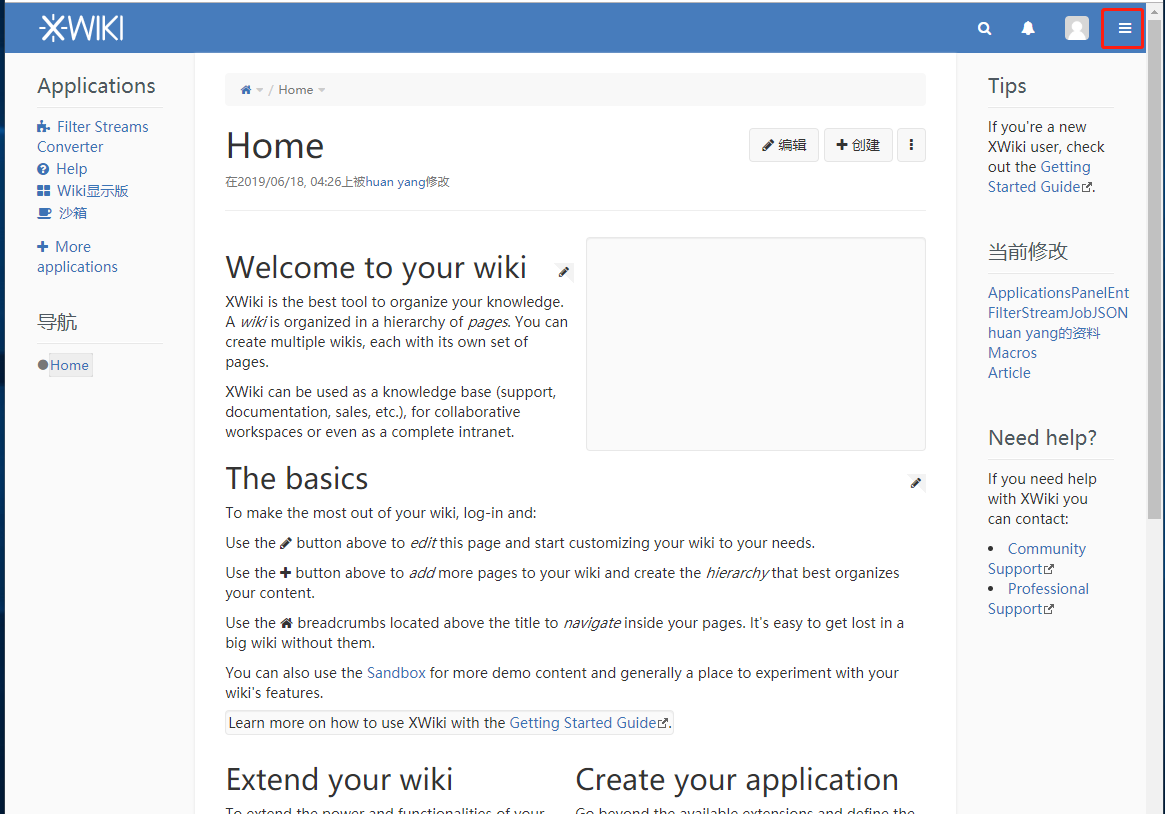Screen dimensions: 1165x814
Task: Click the 导航 panel heading
Action: (x=57, y=322)
